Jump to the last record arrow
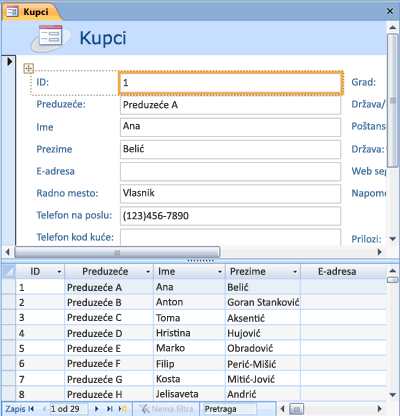 [x=110, y=409]
